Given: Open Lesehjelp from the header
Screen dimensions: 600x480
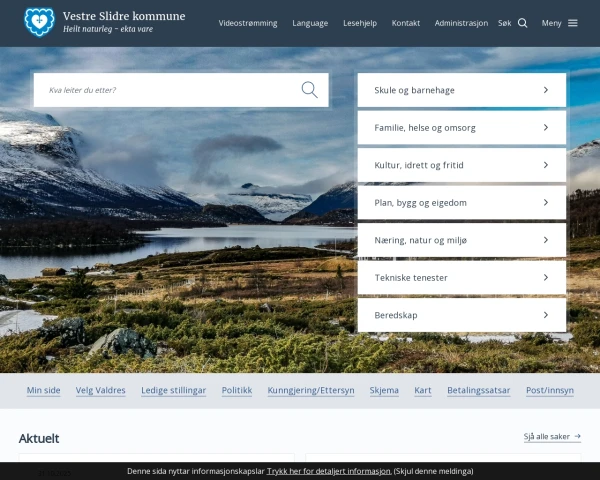Looking at the screenshot, I should (360, 23).
